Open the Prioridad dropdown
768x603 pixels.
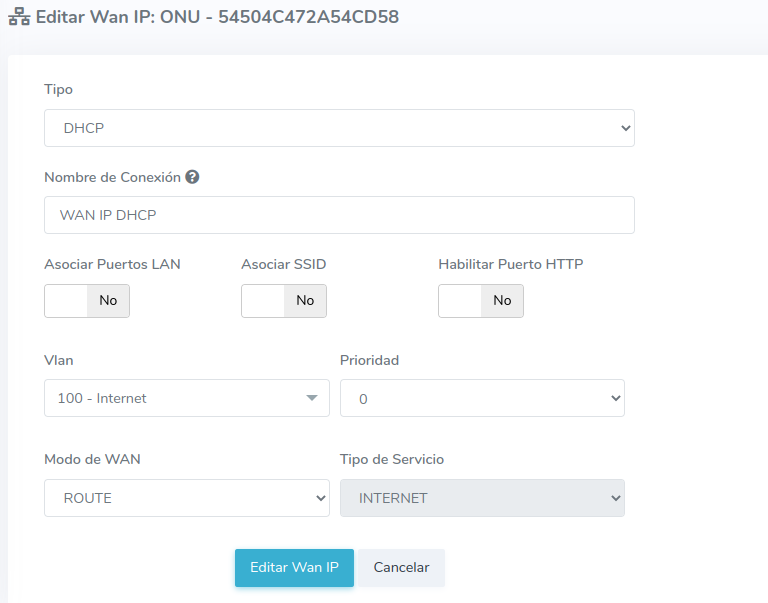482,398
